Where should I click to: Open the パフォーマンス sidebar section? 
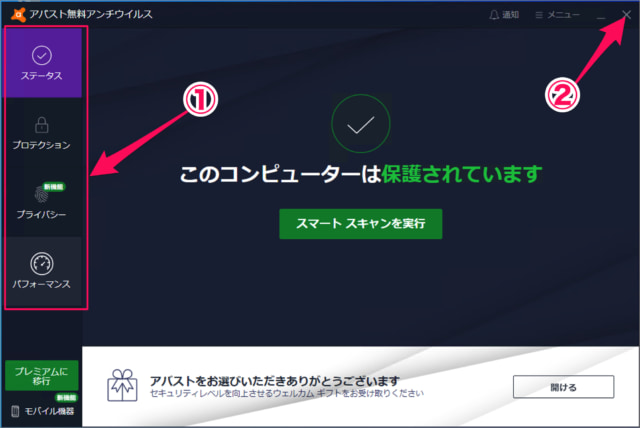42,271
